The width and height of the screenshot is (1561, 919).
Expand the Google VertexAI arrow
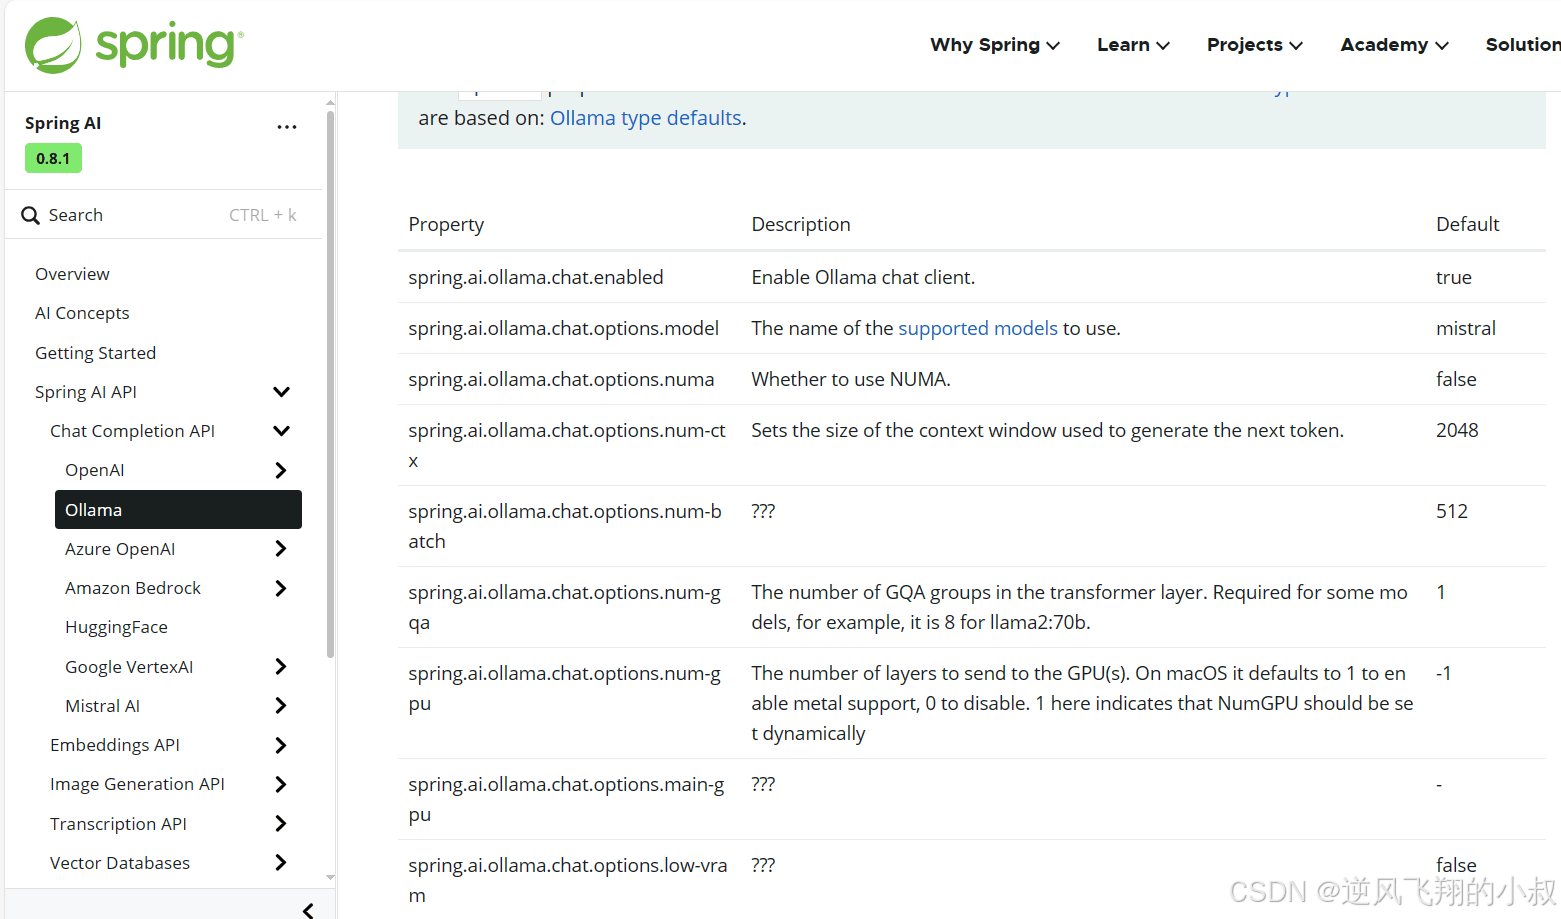[281, 667]
